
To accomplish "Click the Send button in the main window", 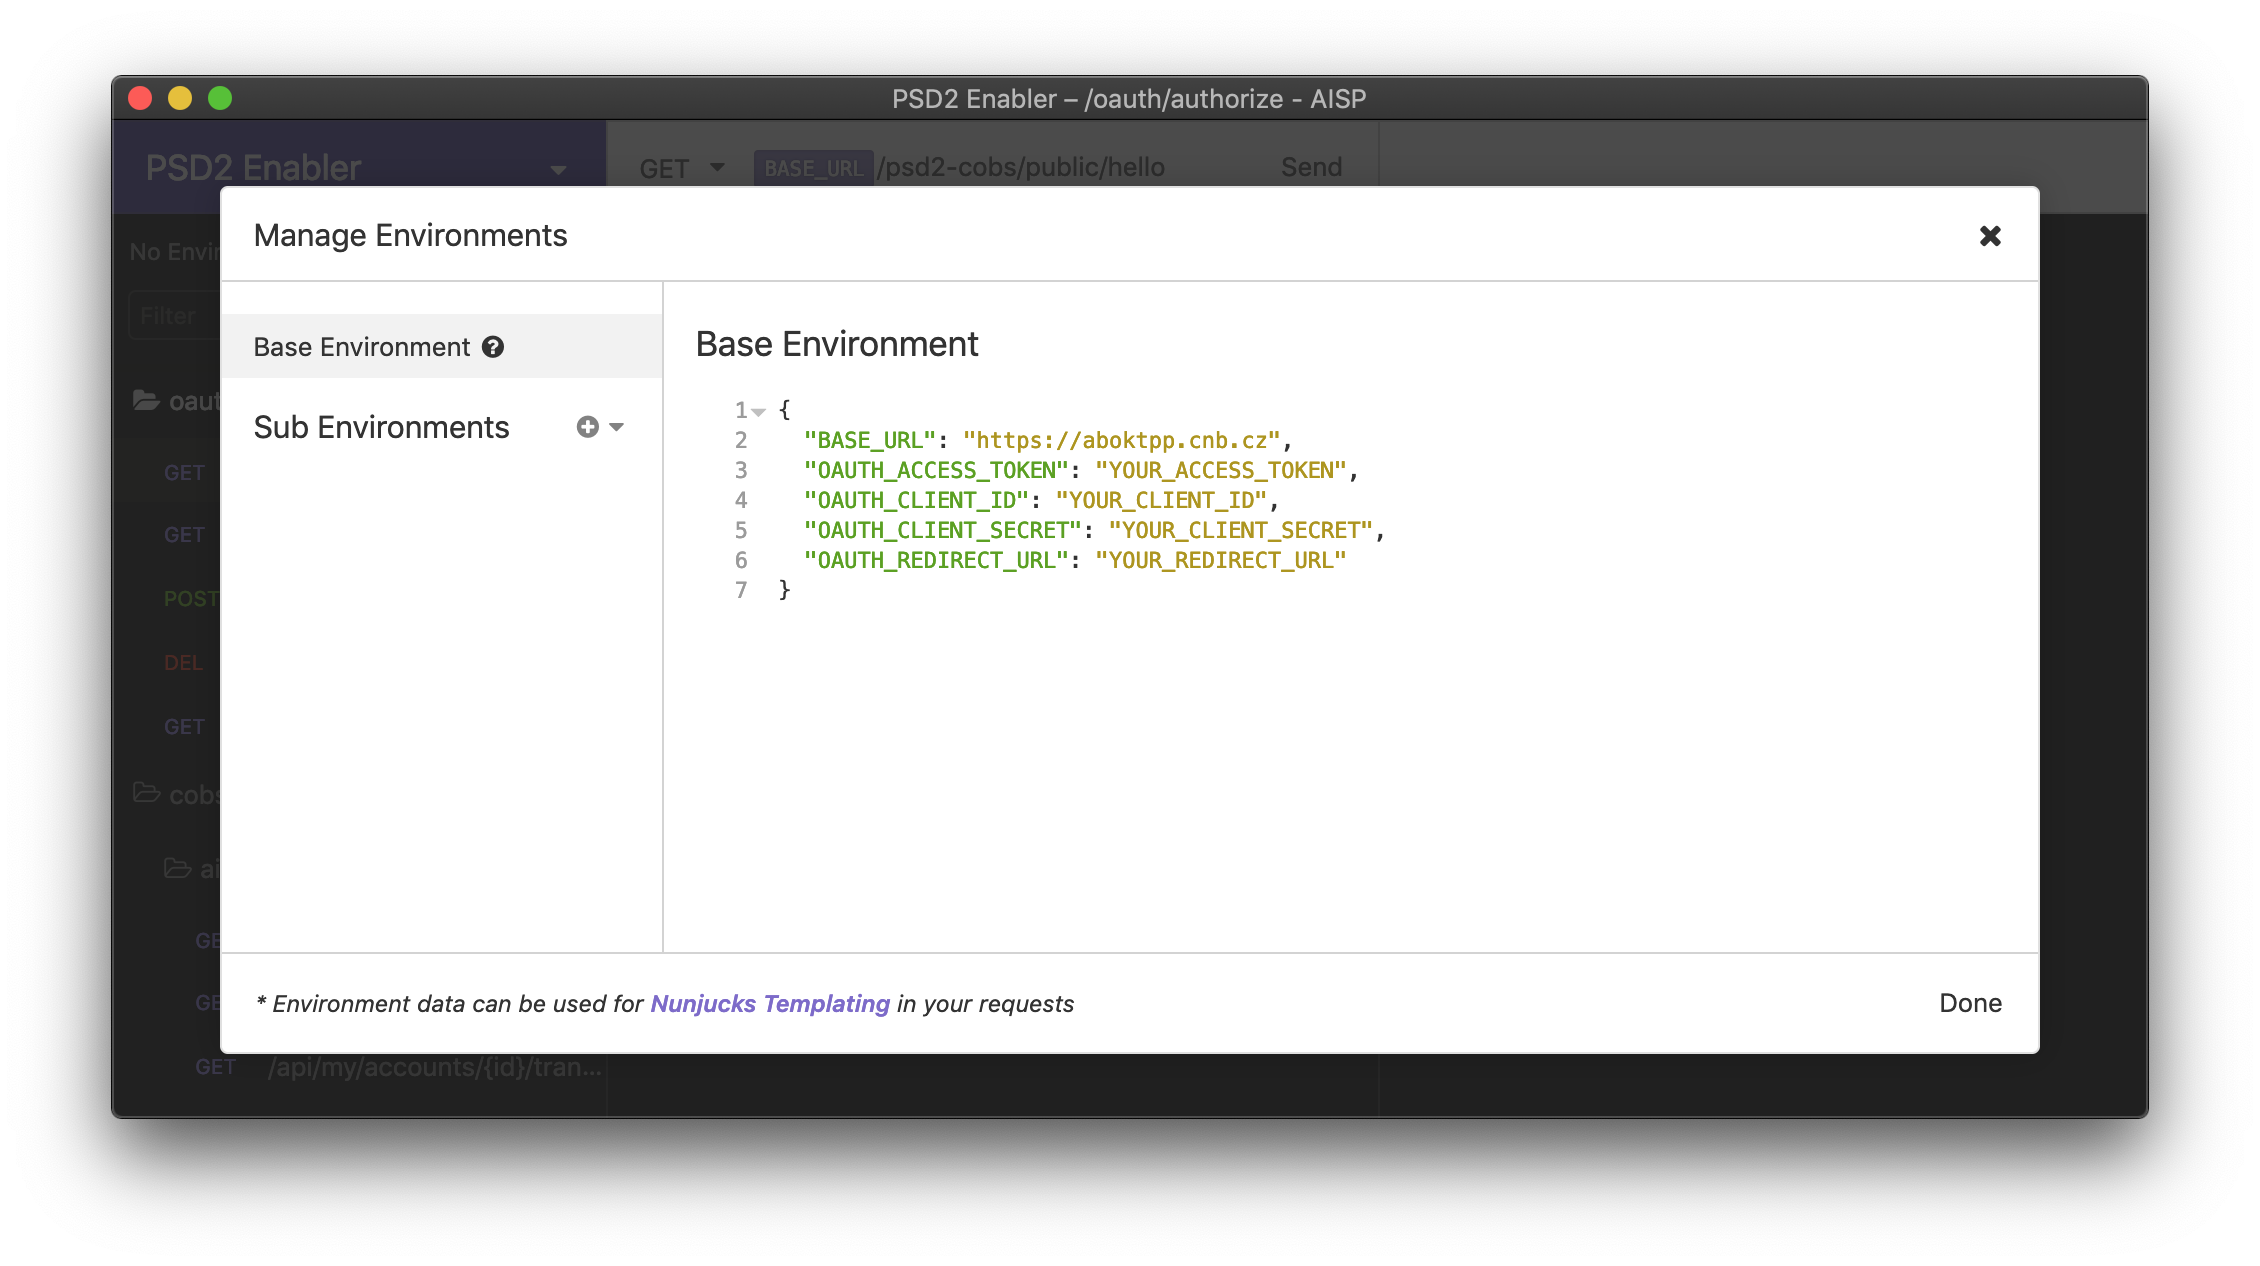I will [1311, 167].
